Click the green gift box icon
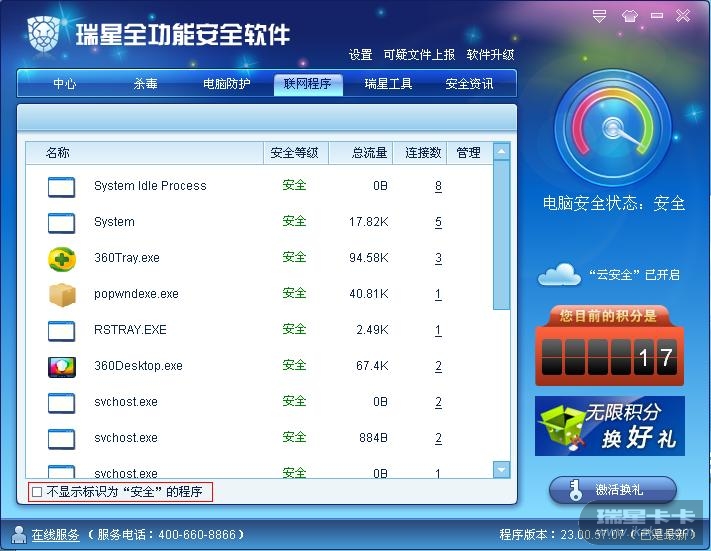Screen dimensions: 711x551 click(x=560, y=426)
